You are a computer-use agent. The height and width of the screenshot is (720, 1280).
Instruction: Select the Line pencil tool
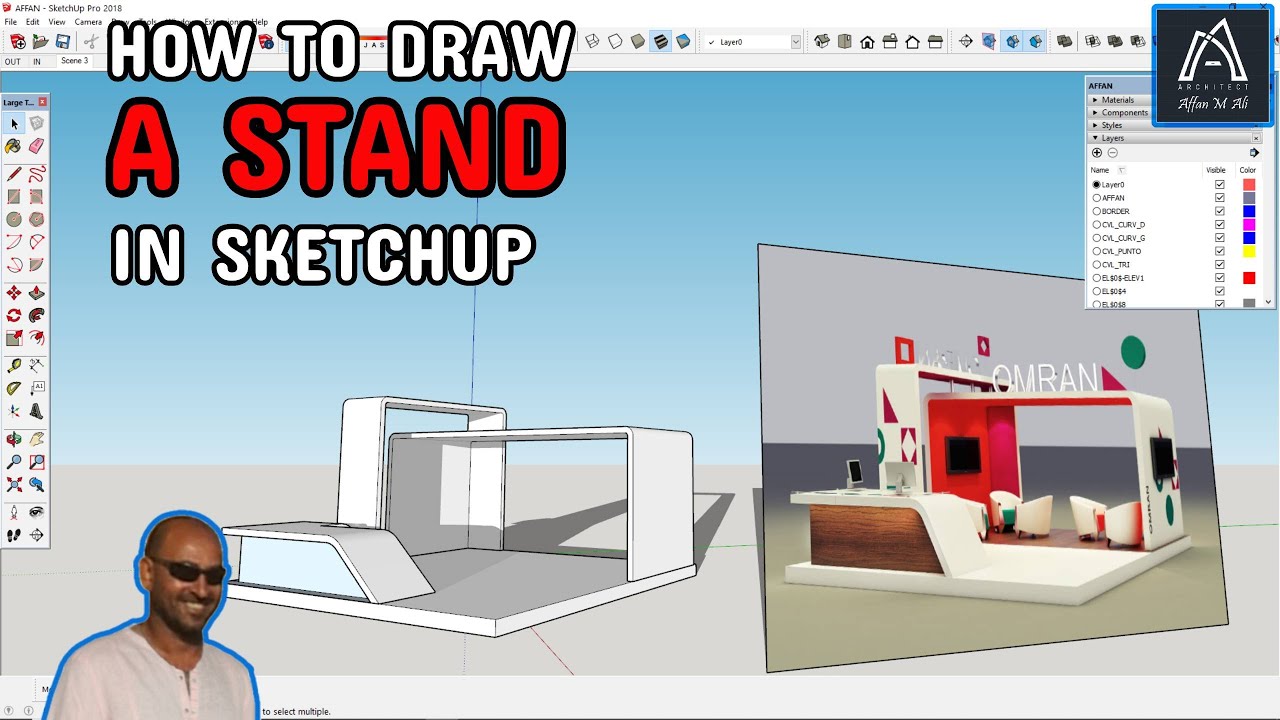14,174
